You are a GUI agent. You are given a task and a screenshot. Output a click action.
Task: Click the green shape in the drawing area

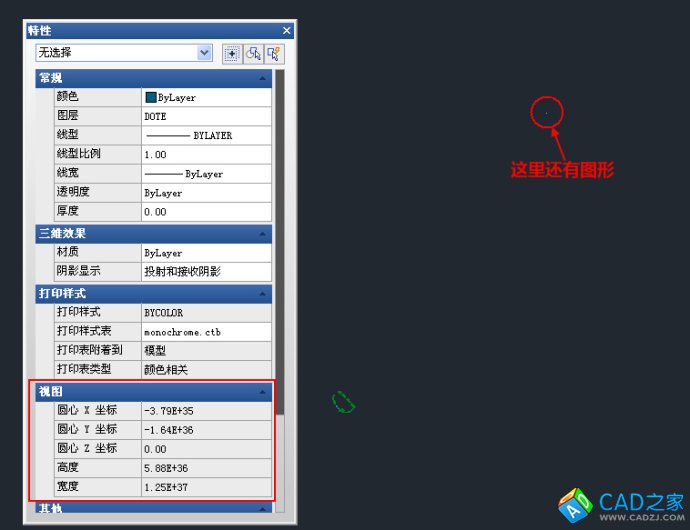344,402
